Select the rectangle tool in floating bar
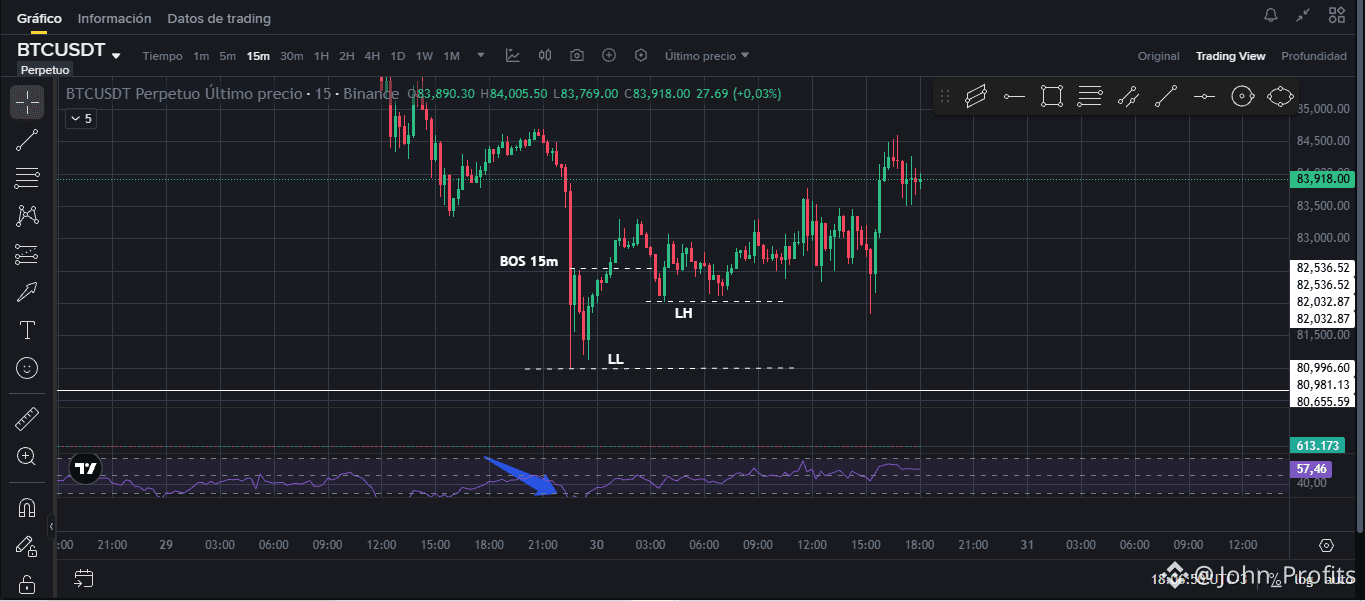Screen dimensions: 1365x601 pyautogui.click(x=1051, y=96)
